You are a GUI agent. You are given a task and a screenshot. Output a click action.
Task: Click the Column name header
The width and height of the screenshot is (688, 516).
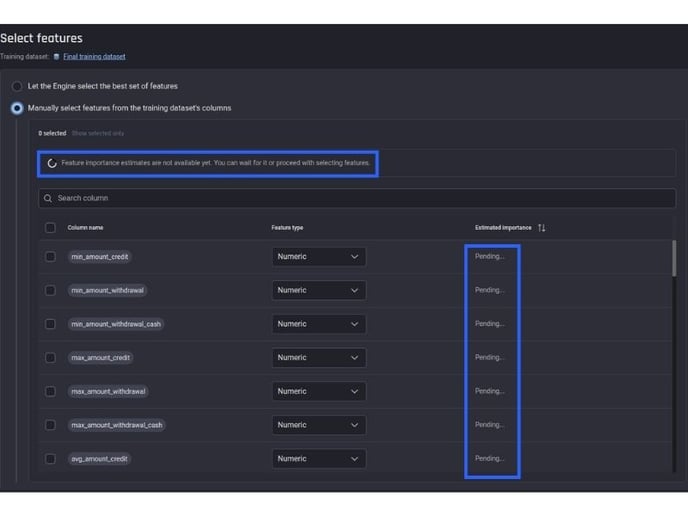(86, 228)
